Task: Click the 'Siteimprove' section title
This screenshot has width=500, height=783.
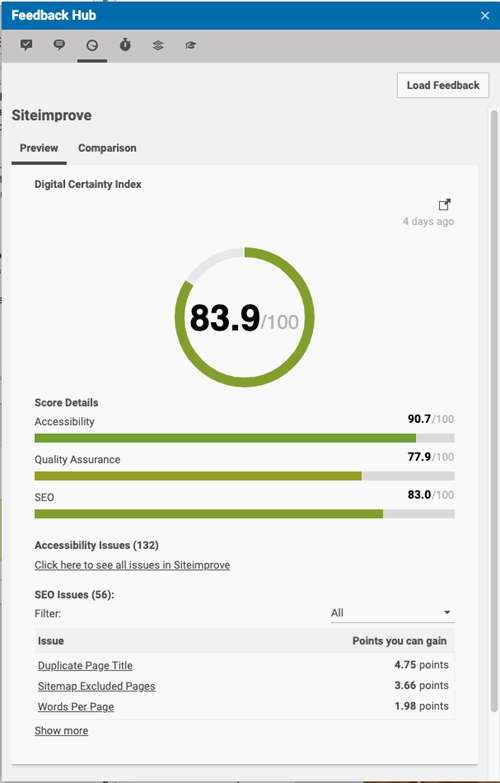Action: tap(51, 115)
